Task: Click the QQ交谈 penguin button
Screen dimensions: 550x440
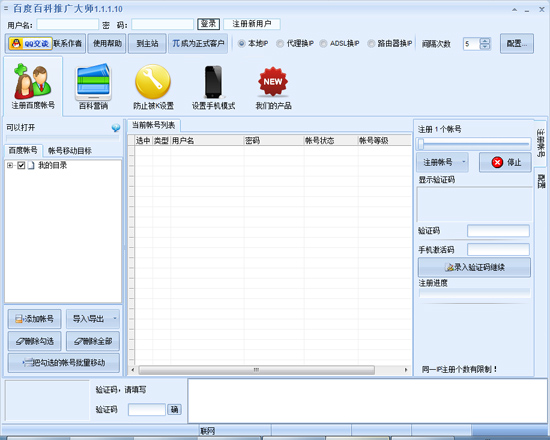Action: pos(30,44)
